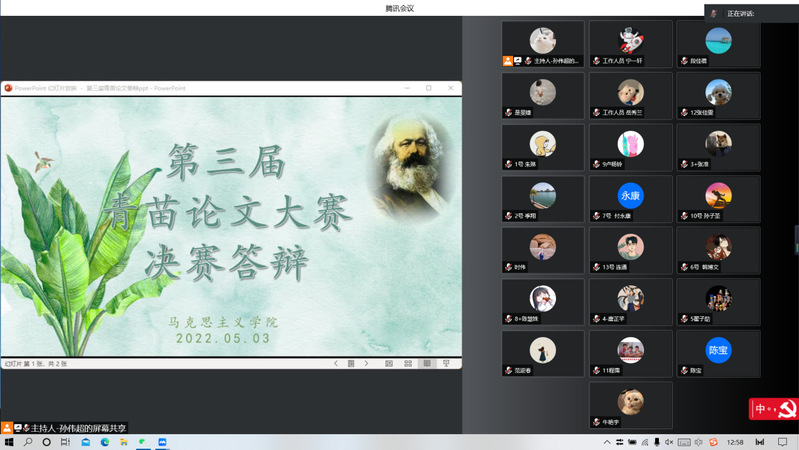Open Tencent Meeting from the taskbar

click(x=162, y=441)
